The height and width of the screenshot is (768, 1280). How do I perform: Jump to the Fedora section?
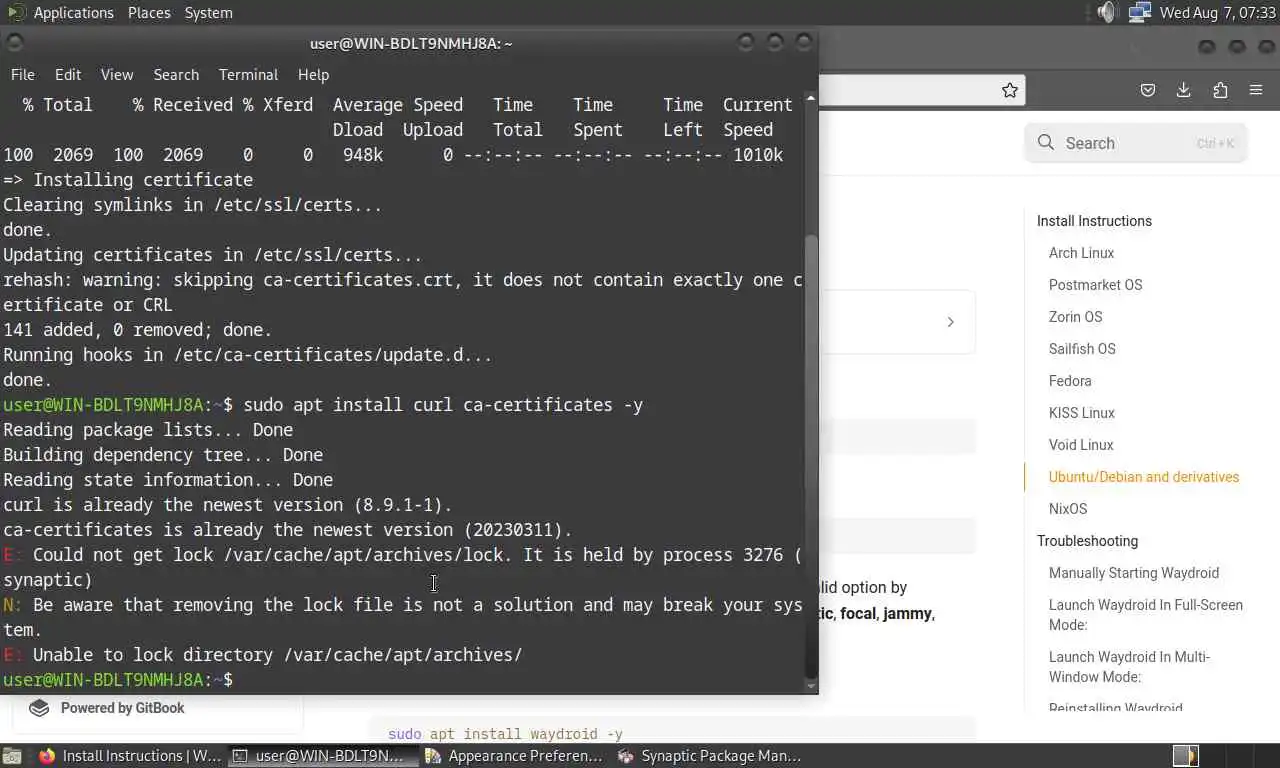pos(1070,381)
